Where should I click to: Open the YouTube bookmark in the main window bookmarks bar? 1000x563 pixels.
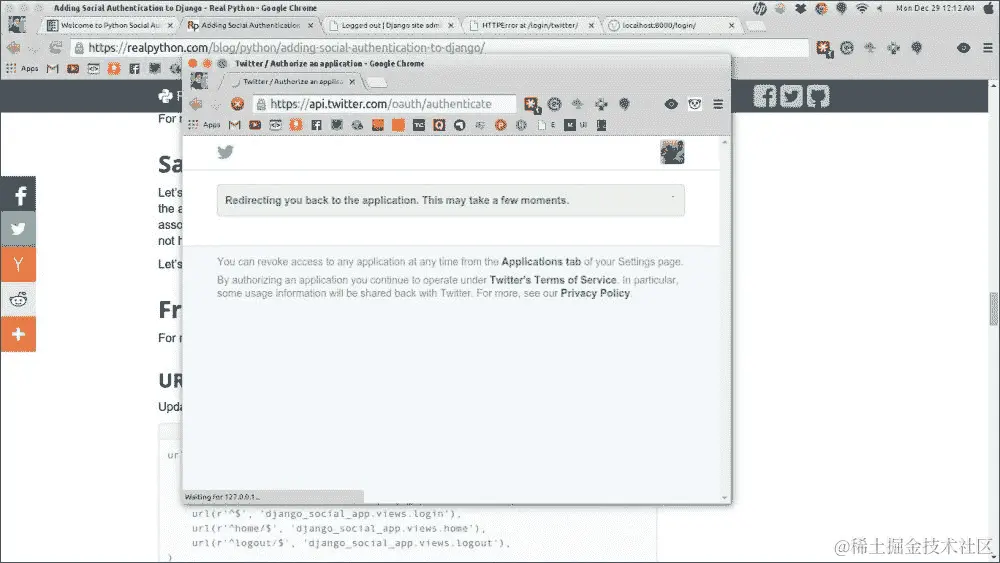click(73, 68)
